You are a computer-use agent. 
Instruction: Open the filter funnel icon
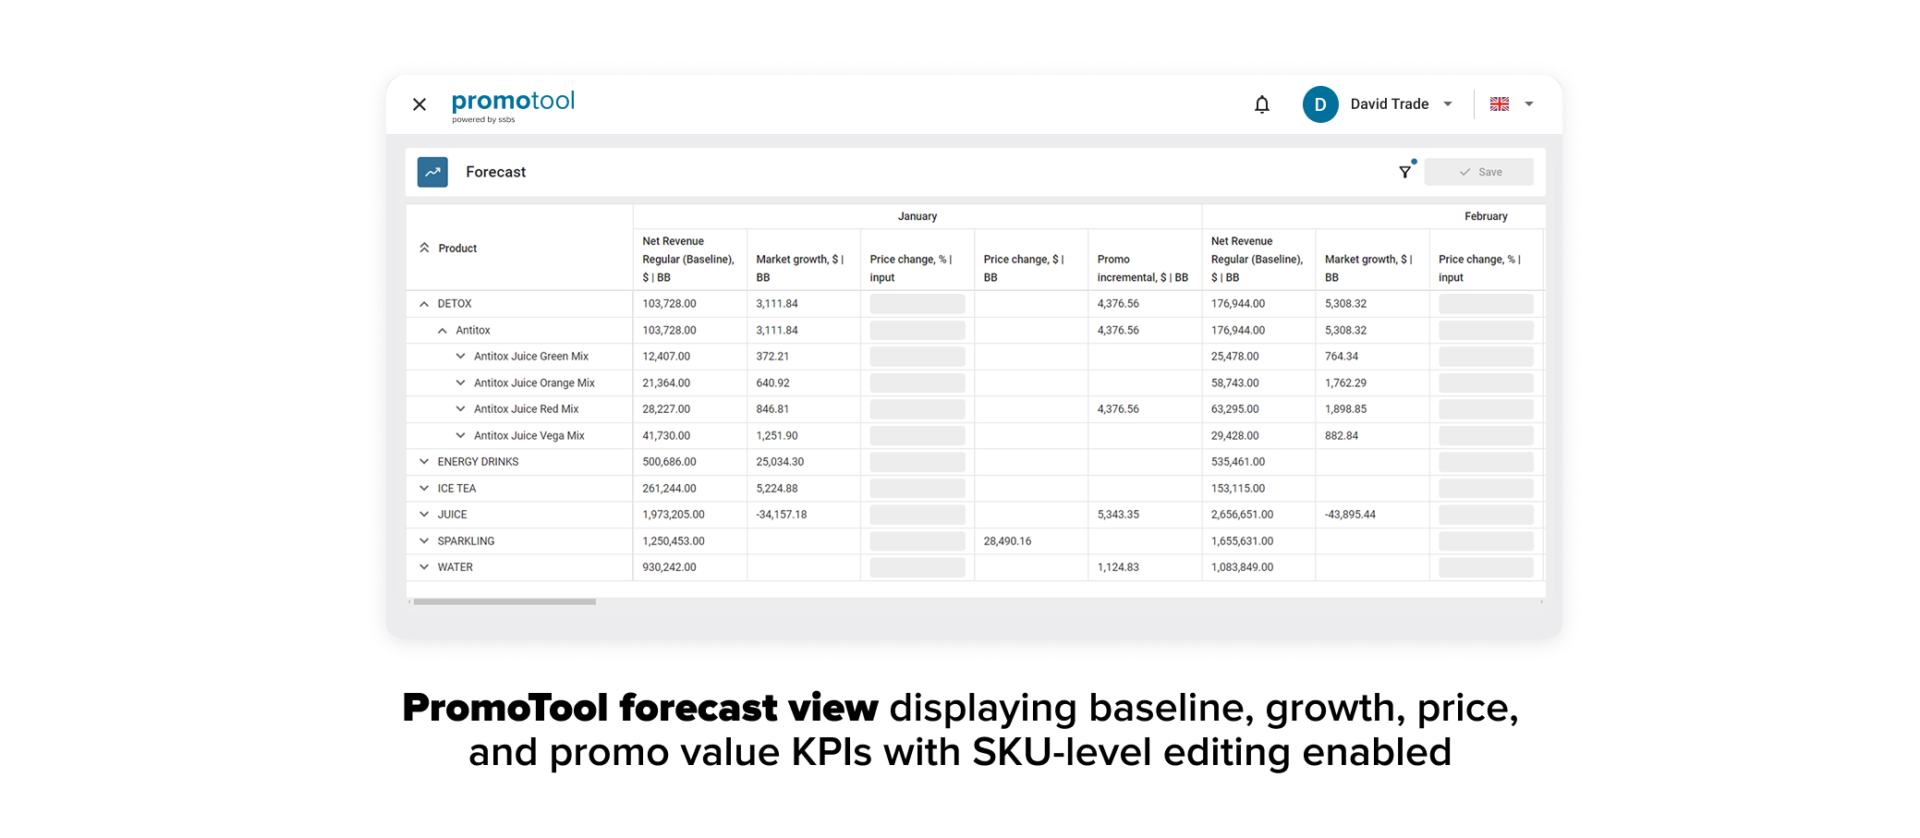[x=1405, y=172]
